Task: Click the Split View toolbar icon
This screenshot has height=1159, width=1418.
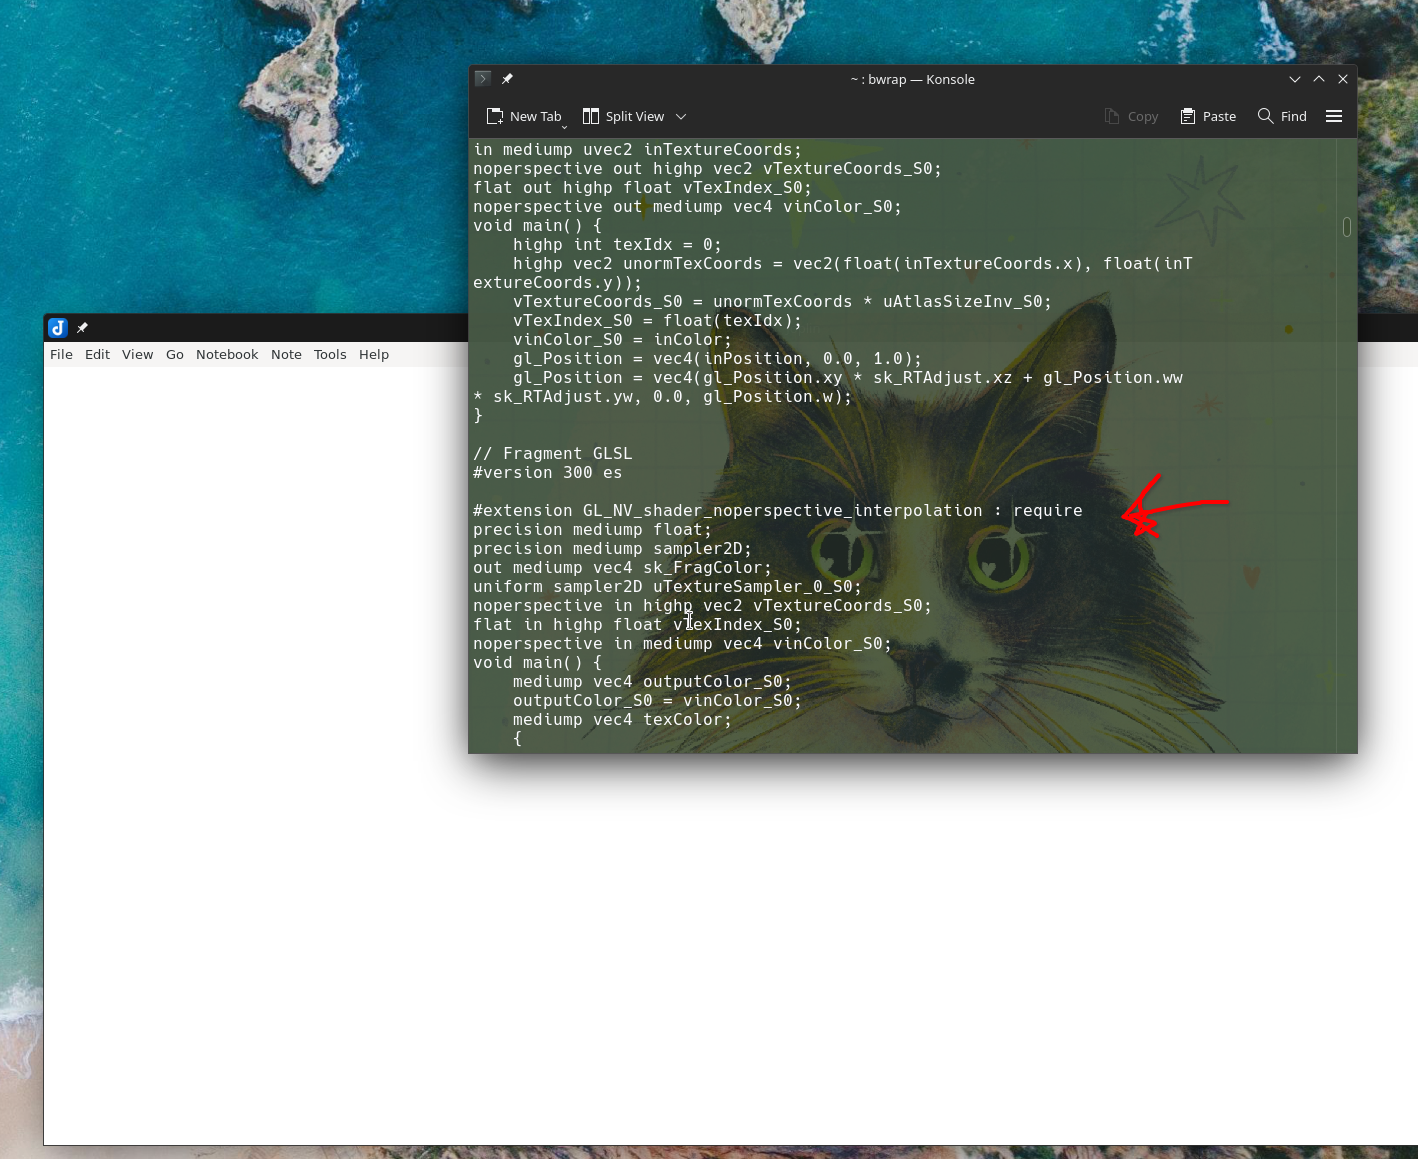Action: point(591,116)
